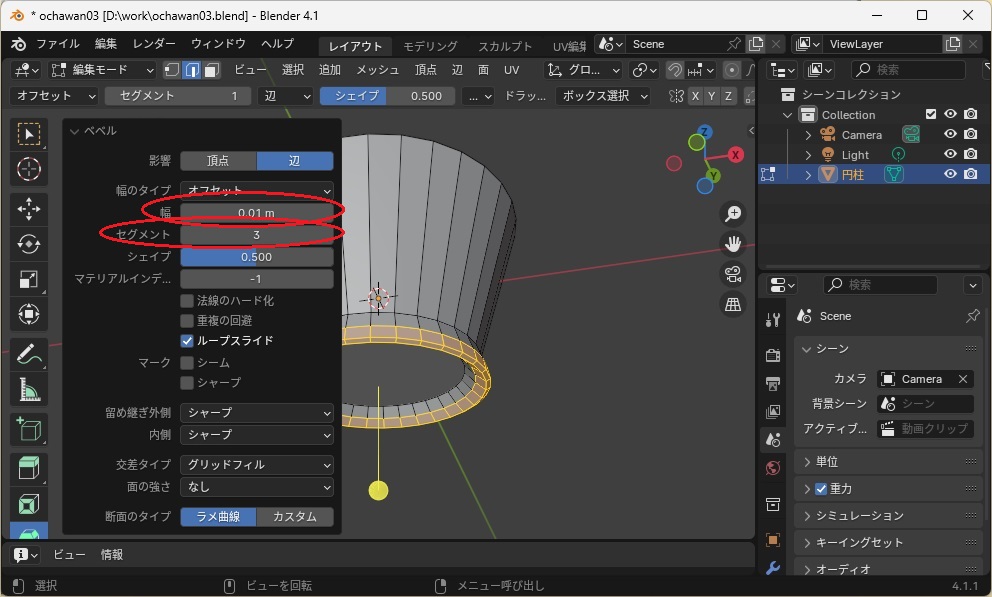Switch to the モデリング workspace tab
Screen dimensions: 992x597
430,46
